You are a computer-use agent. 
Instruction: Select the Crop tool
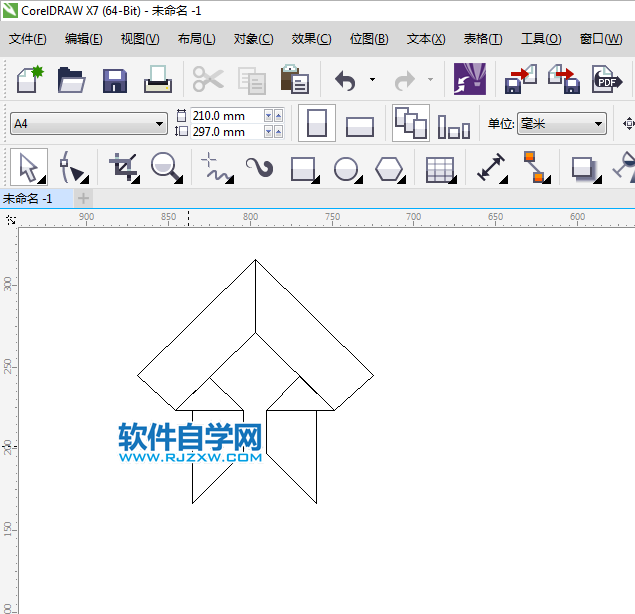[124, 167]
